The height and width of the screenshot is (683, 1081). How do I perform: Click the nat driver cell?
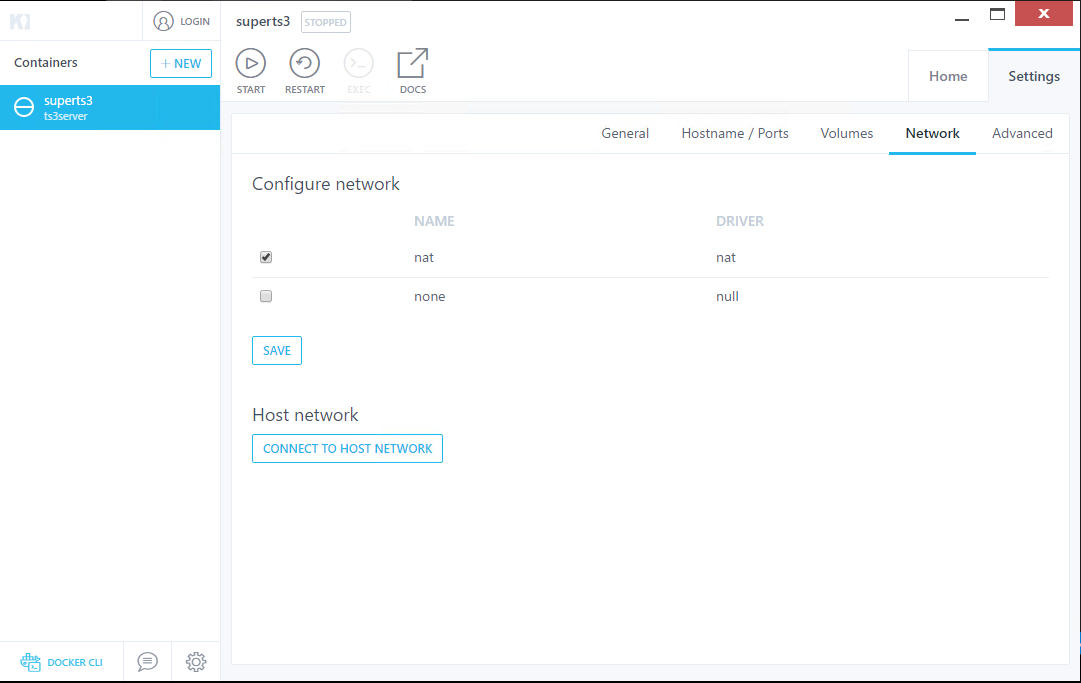(726, 258)
